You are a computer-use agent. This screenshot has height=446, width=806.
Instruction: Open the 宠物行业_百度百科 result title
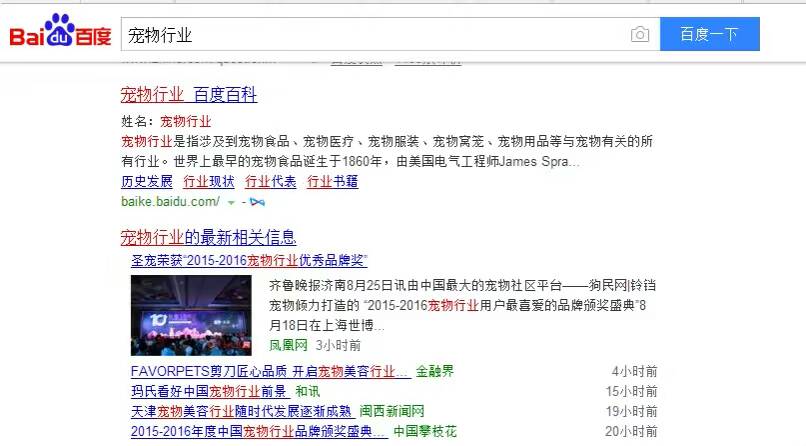[x=189, y=95]
